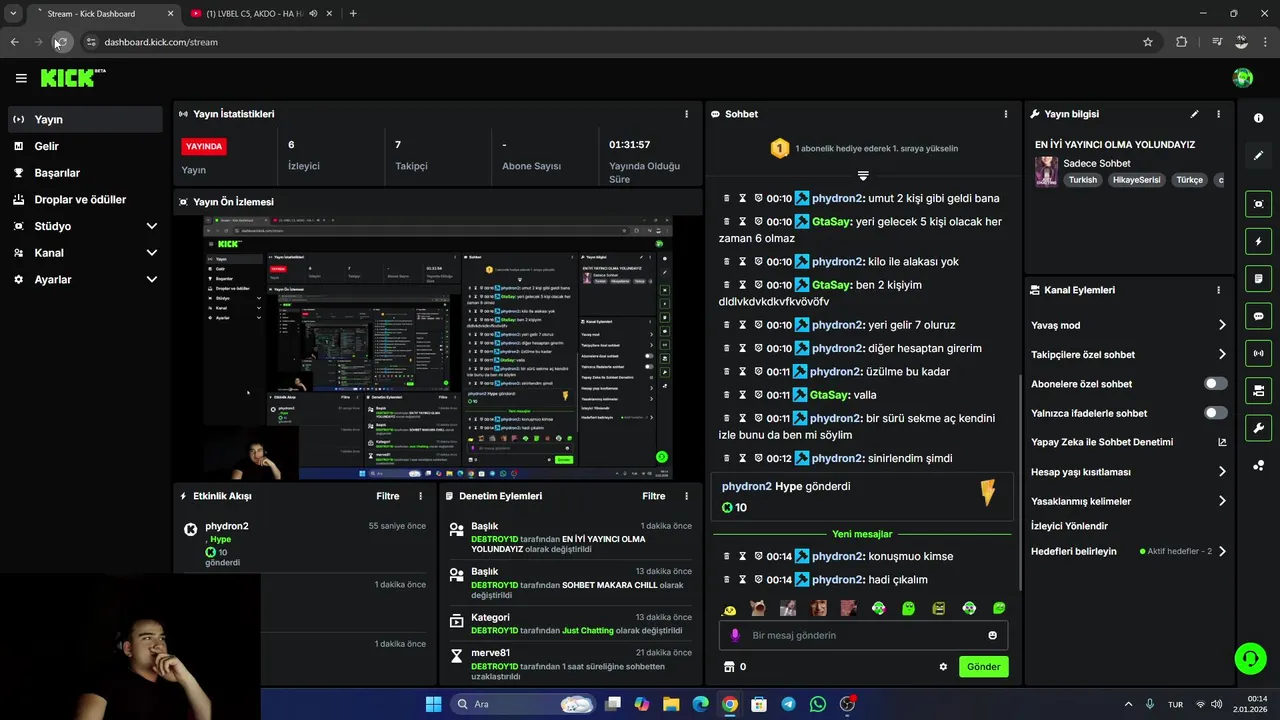Delete the 'valla' message via trash icon
1280x720 pixels.
(x=727, y=395)
